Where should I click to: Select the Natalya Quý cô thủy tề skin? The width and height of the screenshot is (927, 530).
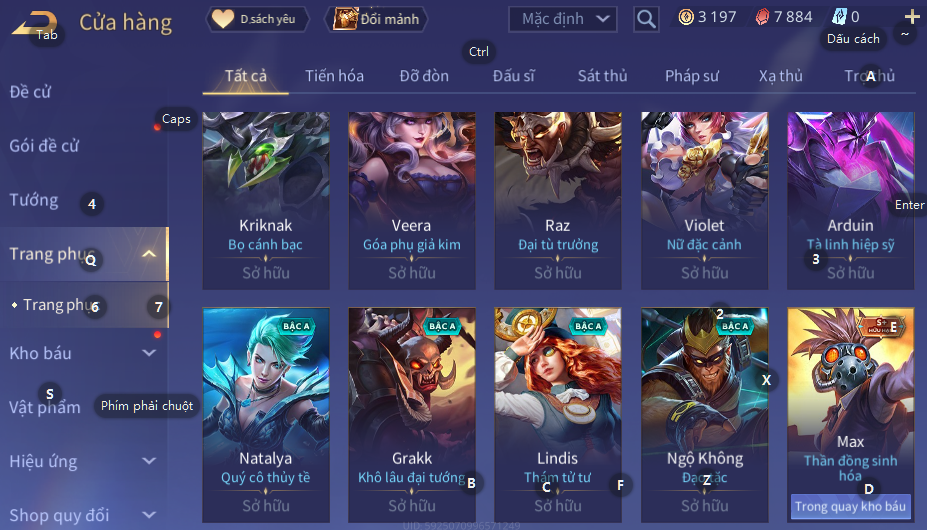pos(265,415)
